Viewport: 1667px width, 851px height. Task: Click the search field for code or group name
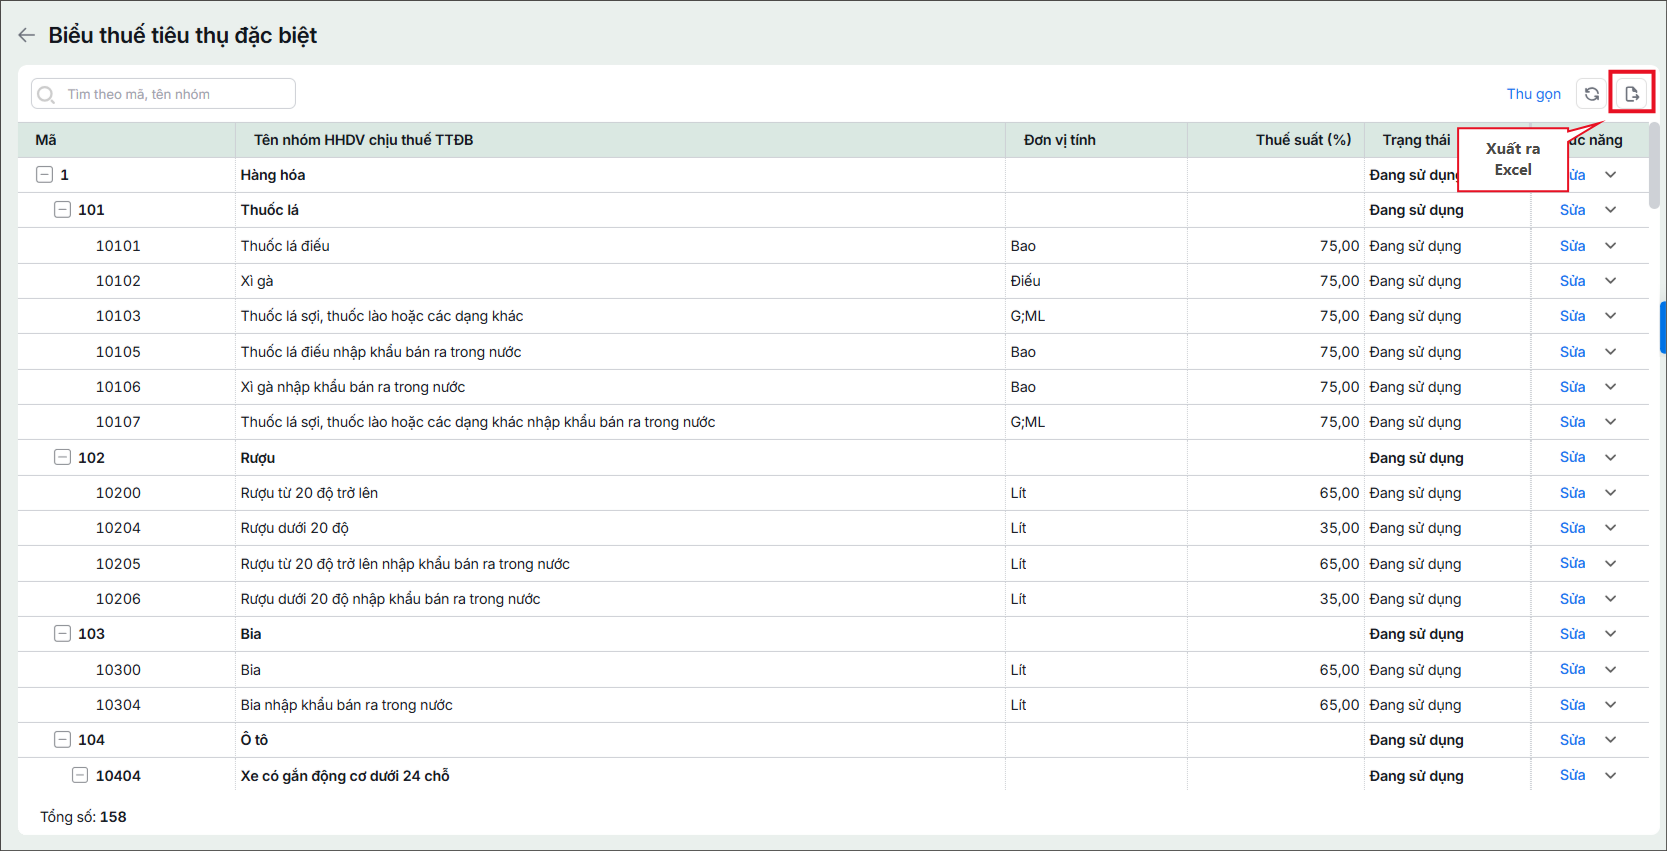[x=164, y=94]
